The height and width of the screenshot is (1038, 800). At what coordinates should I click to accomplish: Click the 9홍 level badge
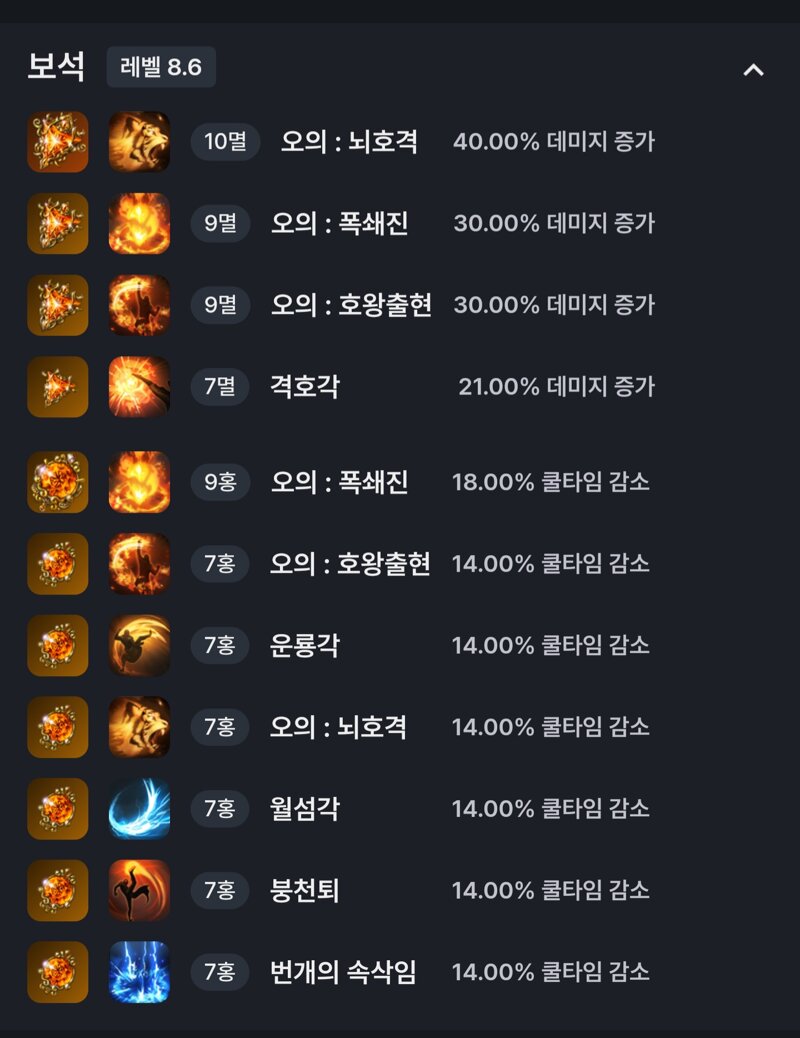[220, 481]
